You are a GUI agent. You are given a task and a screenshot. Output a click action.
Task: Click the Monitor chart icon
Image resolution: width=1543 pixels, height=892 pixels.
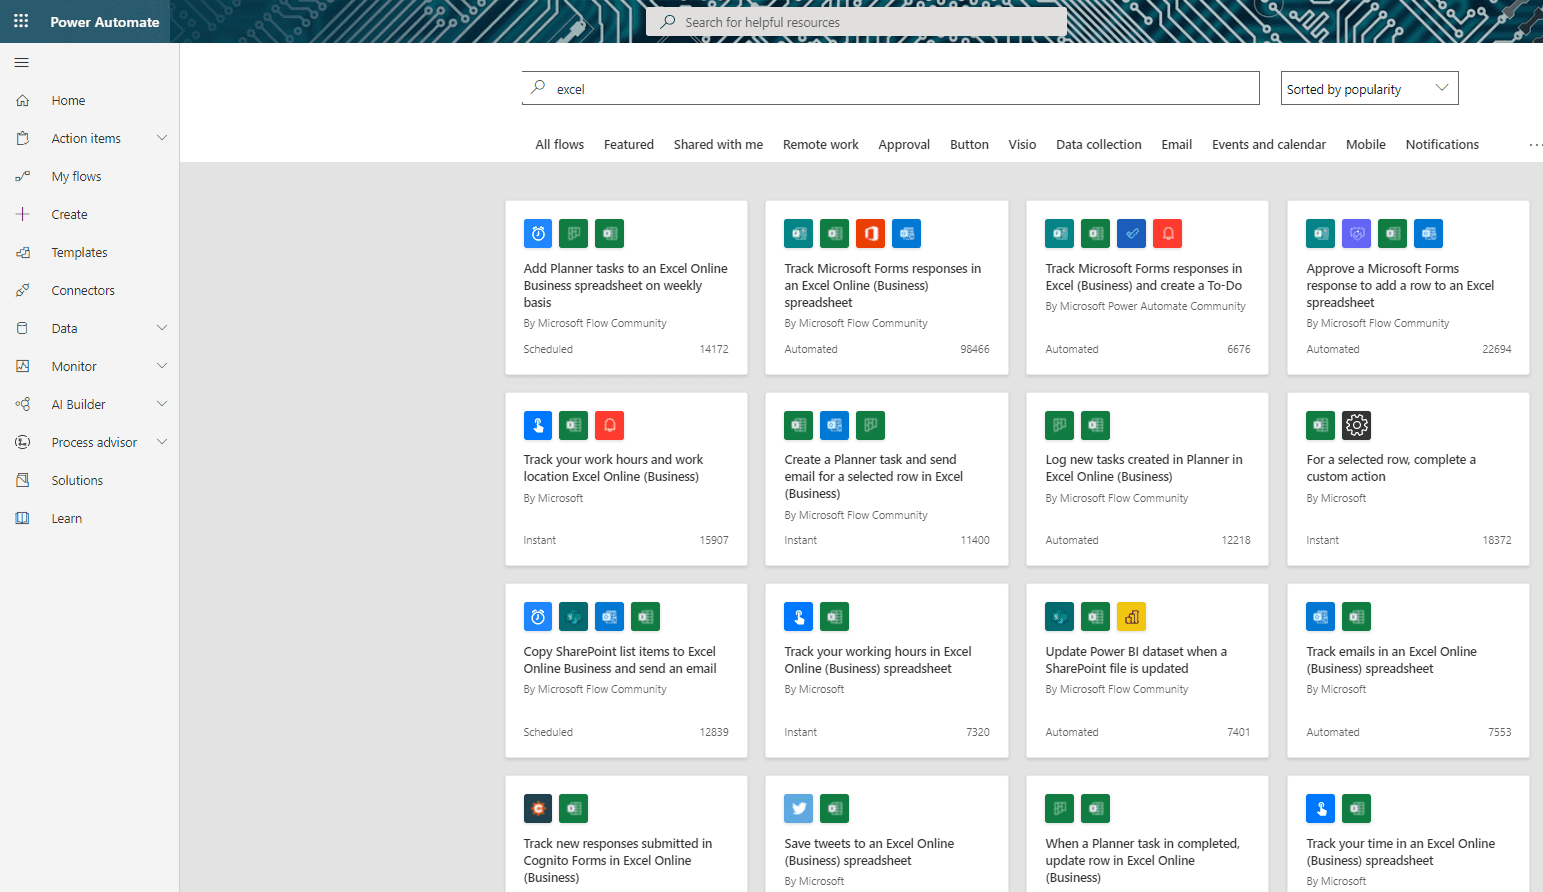(23, 367)
